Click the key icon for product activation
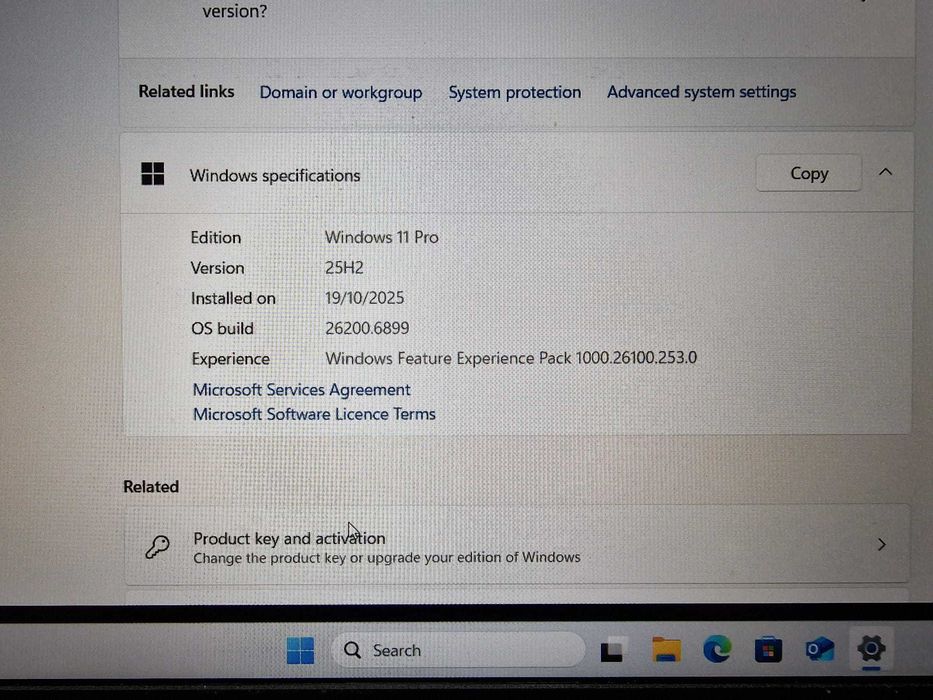Image resolution: width=933 pixels, height=700 pixels. (158, 546)
